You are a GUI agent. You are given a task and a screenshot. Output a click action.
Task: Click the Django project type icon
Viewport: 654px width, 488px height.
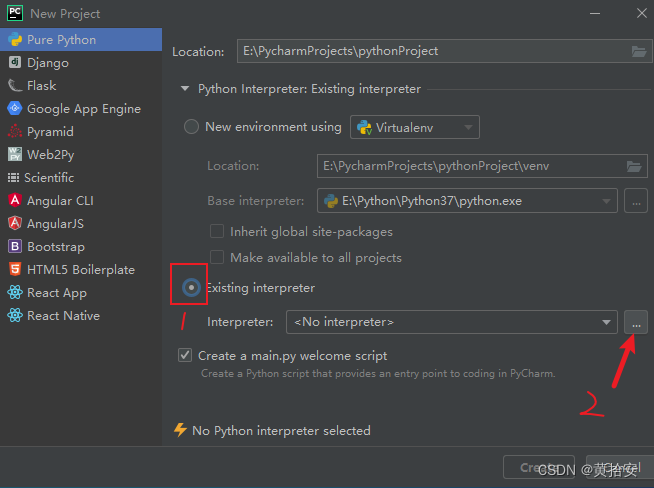pyautogui.click(x=15, y=63)
